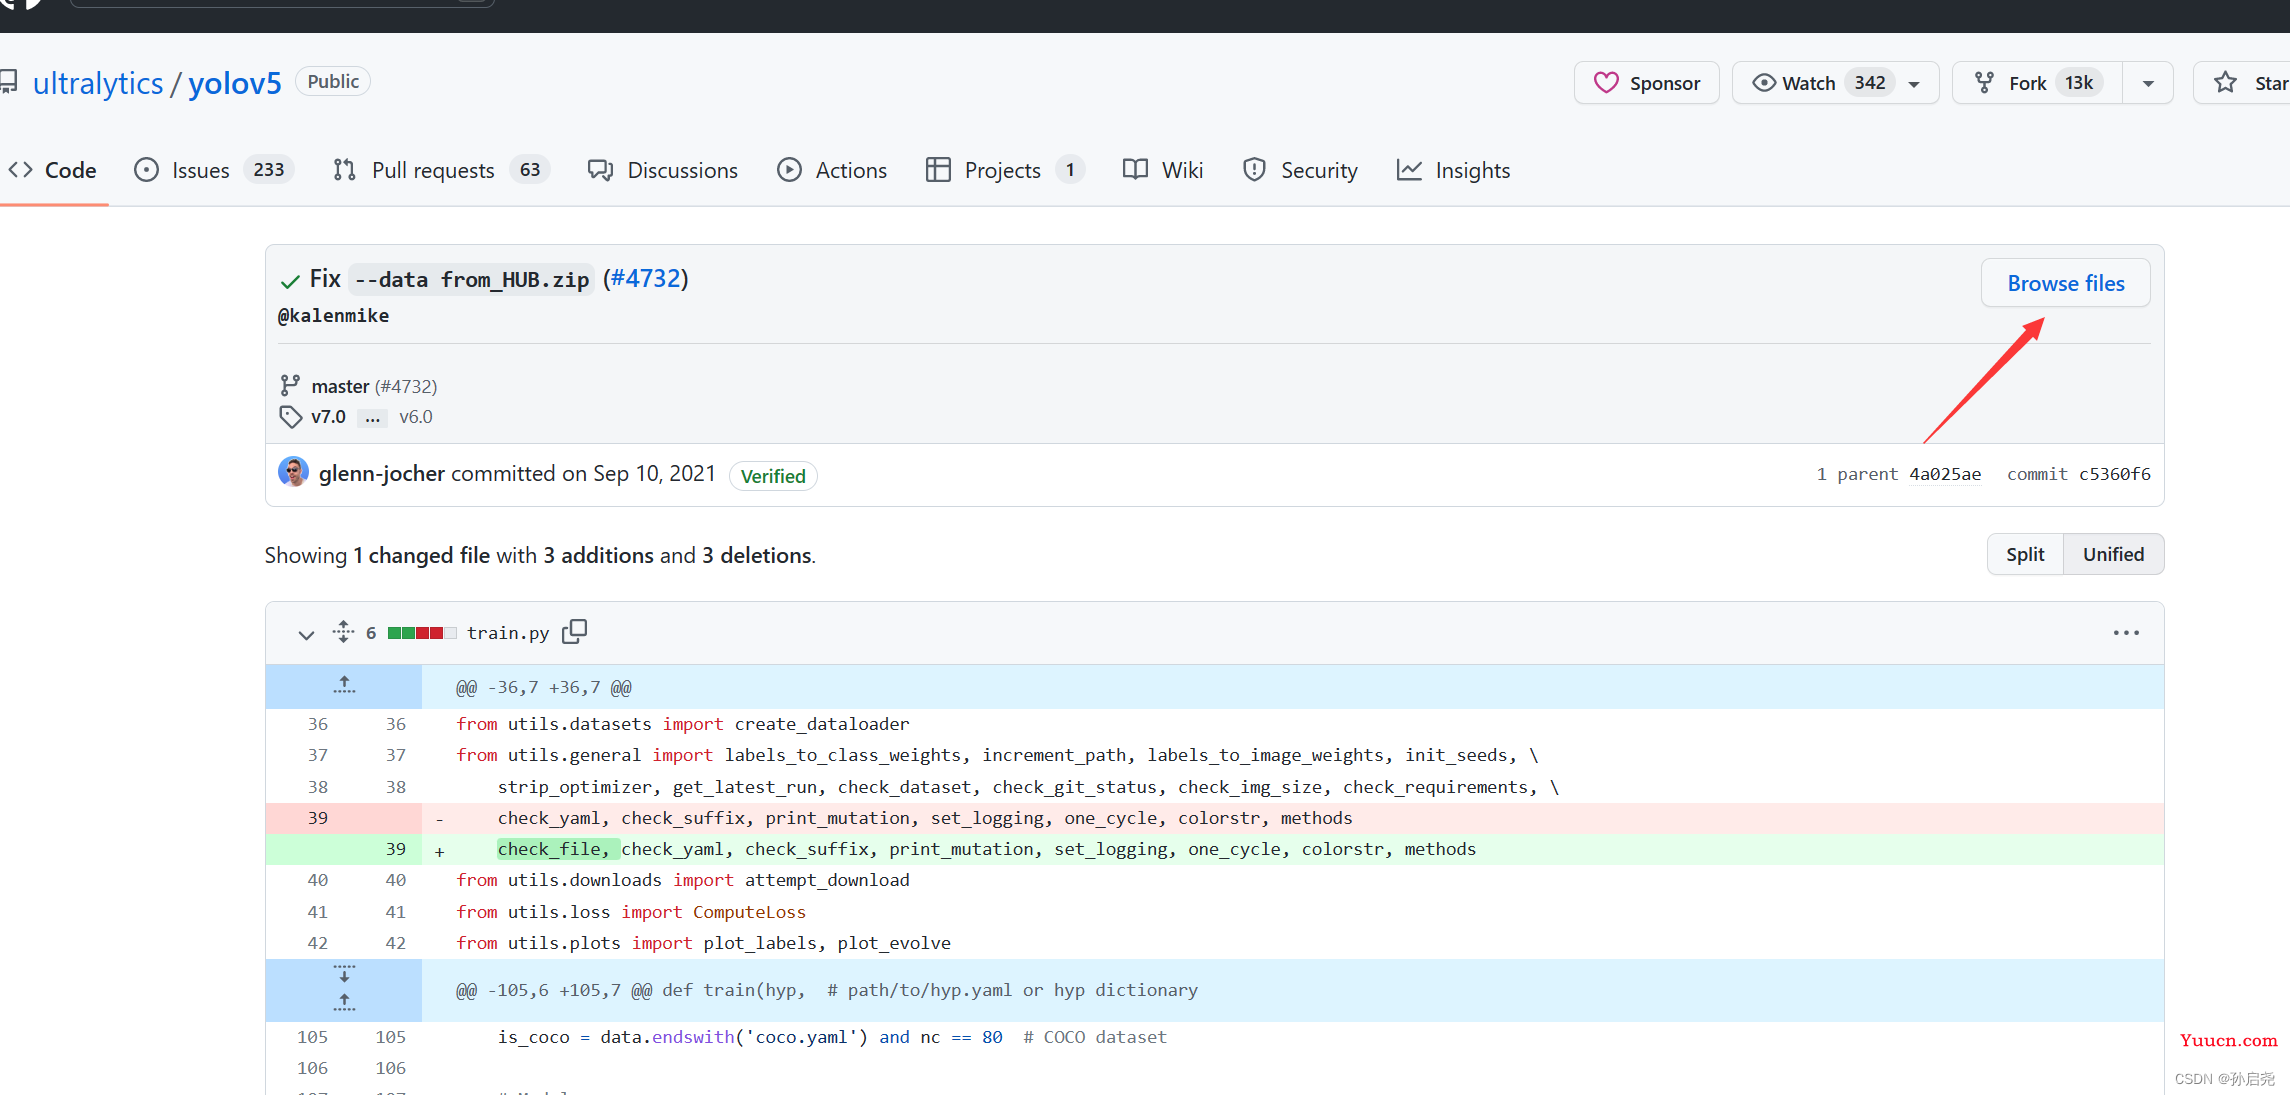Click the 342 watchers count
Viewport: 2290px width, 1095px height.
tap(1870, 83)
